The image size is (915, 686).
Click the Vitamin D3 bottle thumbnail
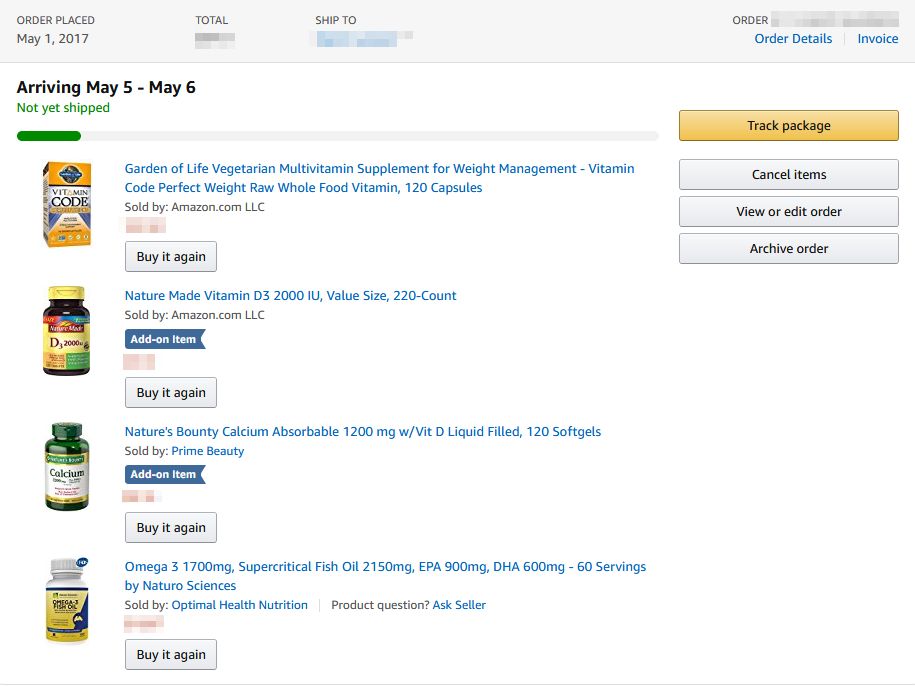coord(67,330)
